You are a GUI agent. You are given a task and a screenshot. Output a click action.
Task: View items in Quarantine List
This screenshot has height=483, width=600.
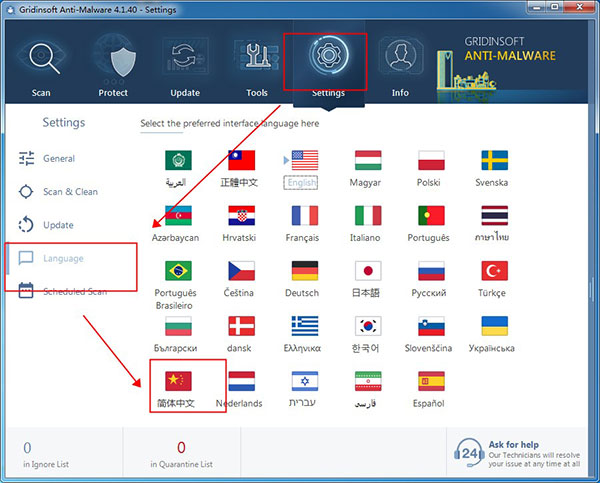181,455
